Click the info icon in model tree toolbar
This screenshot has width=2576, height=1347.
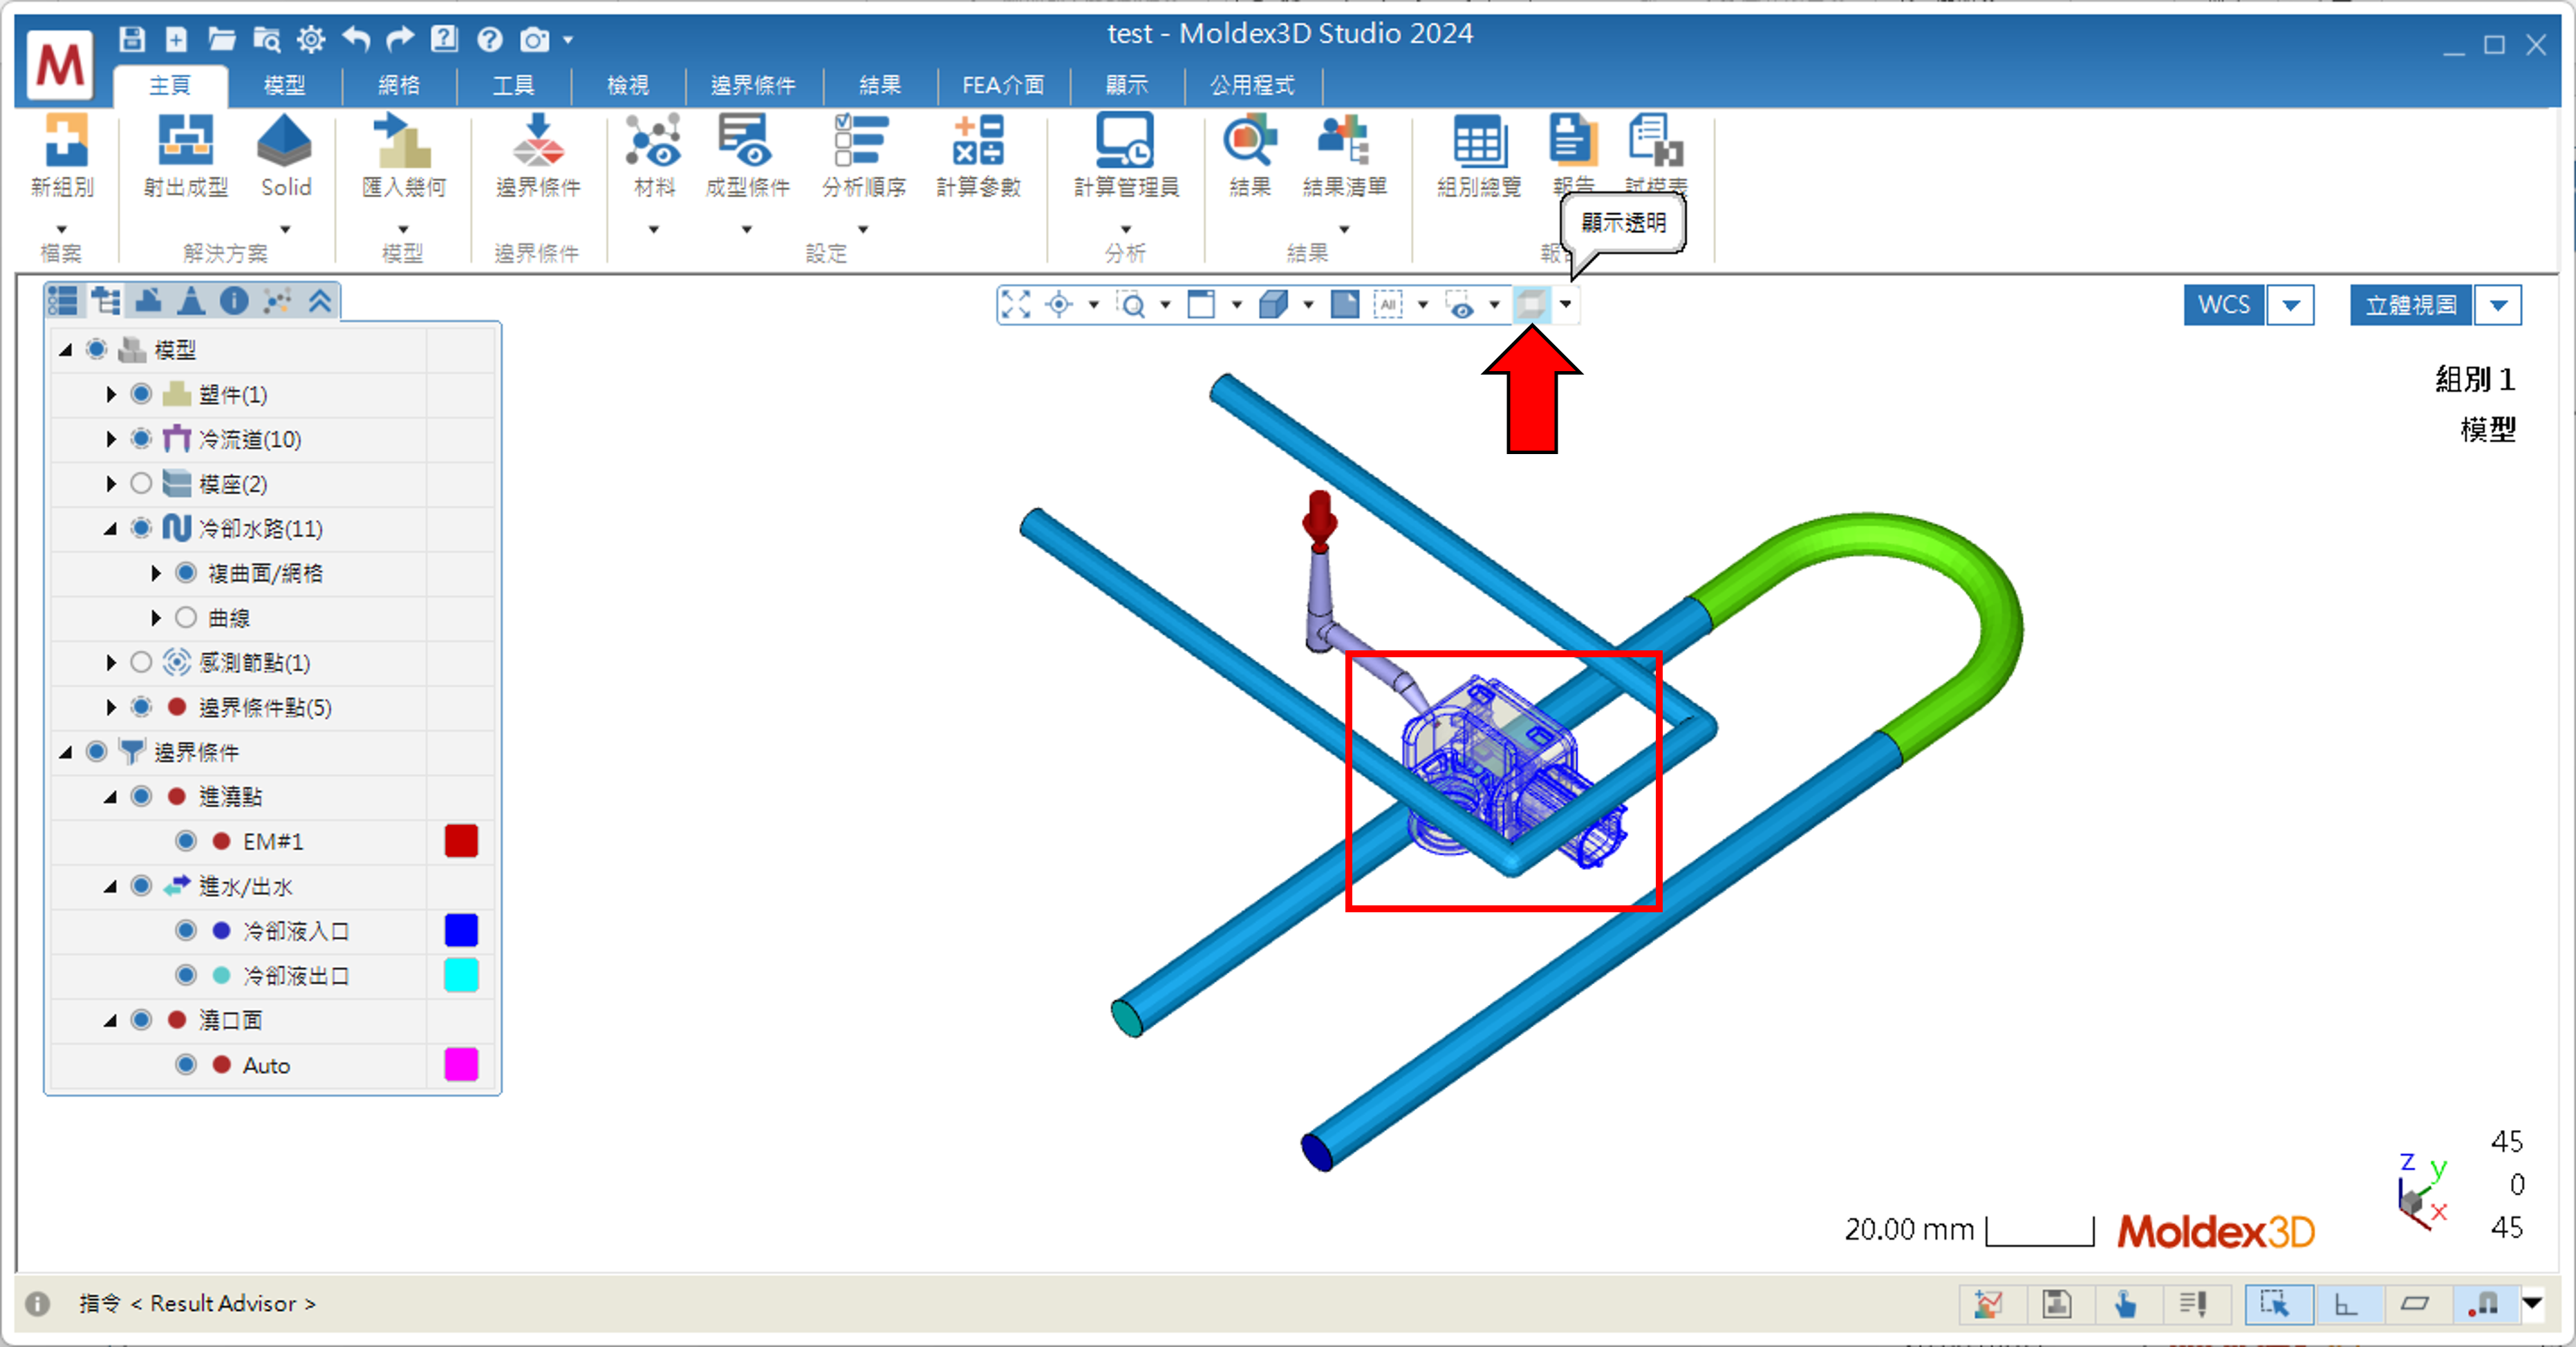(x=234, y=300)
